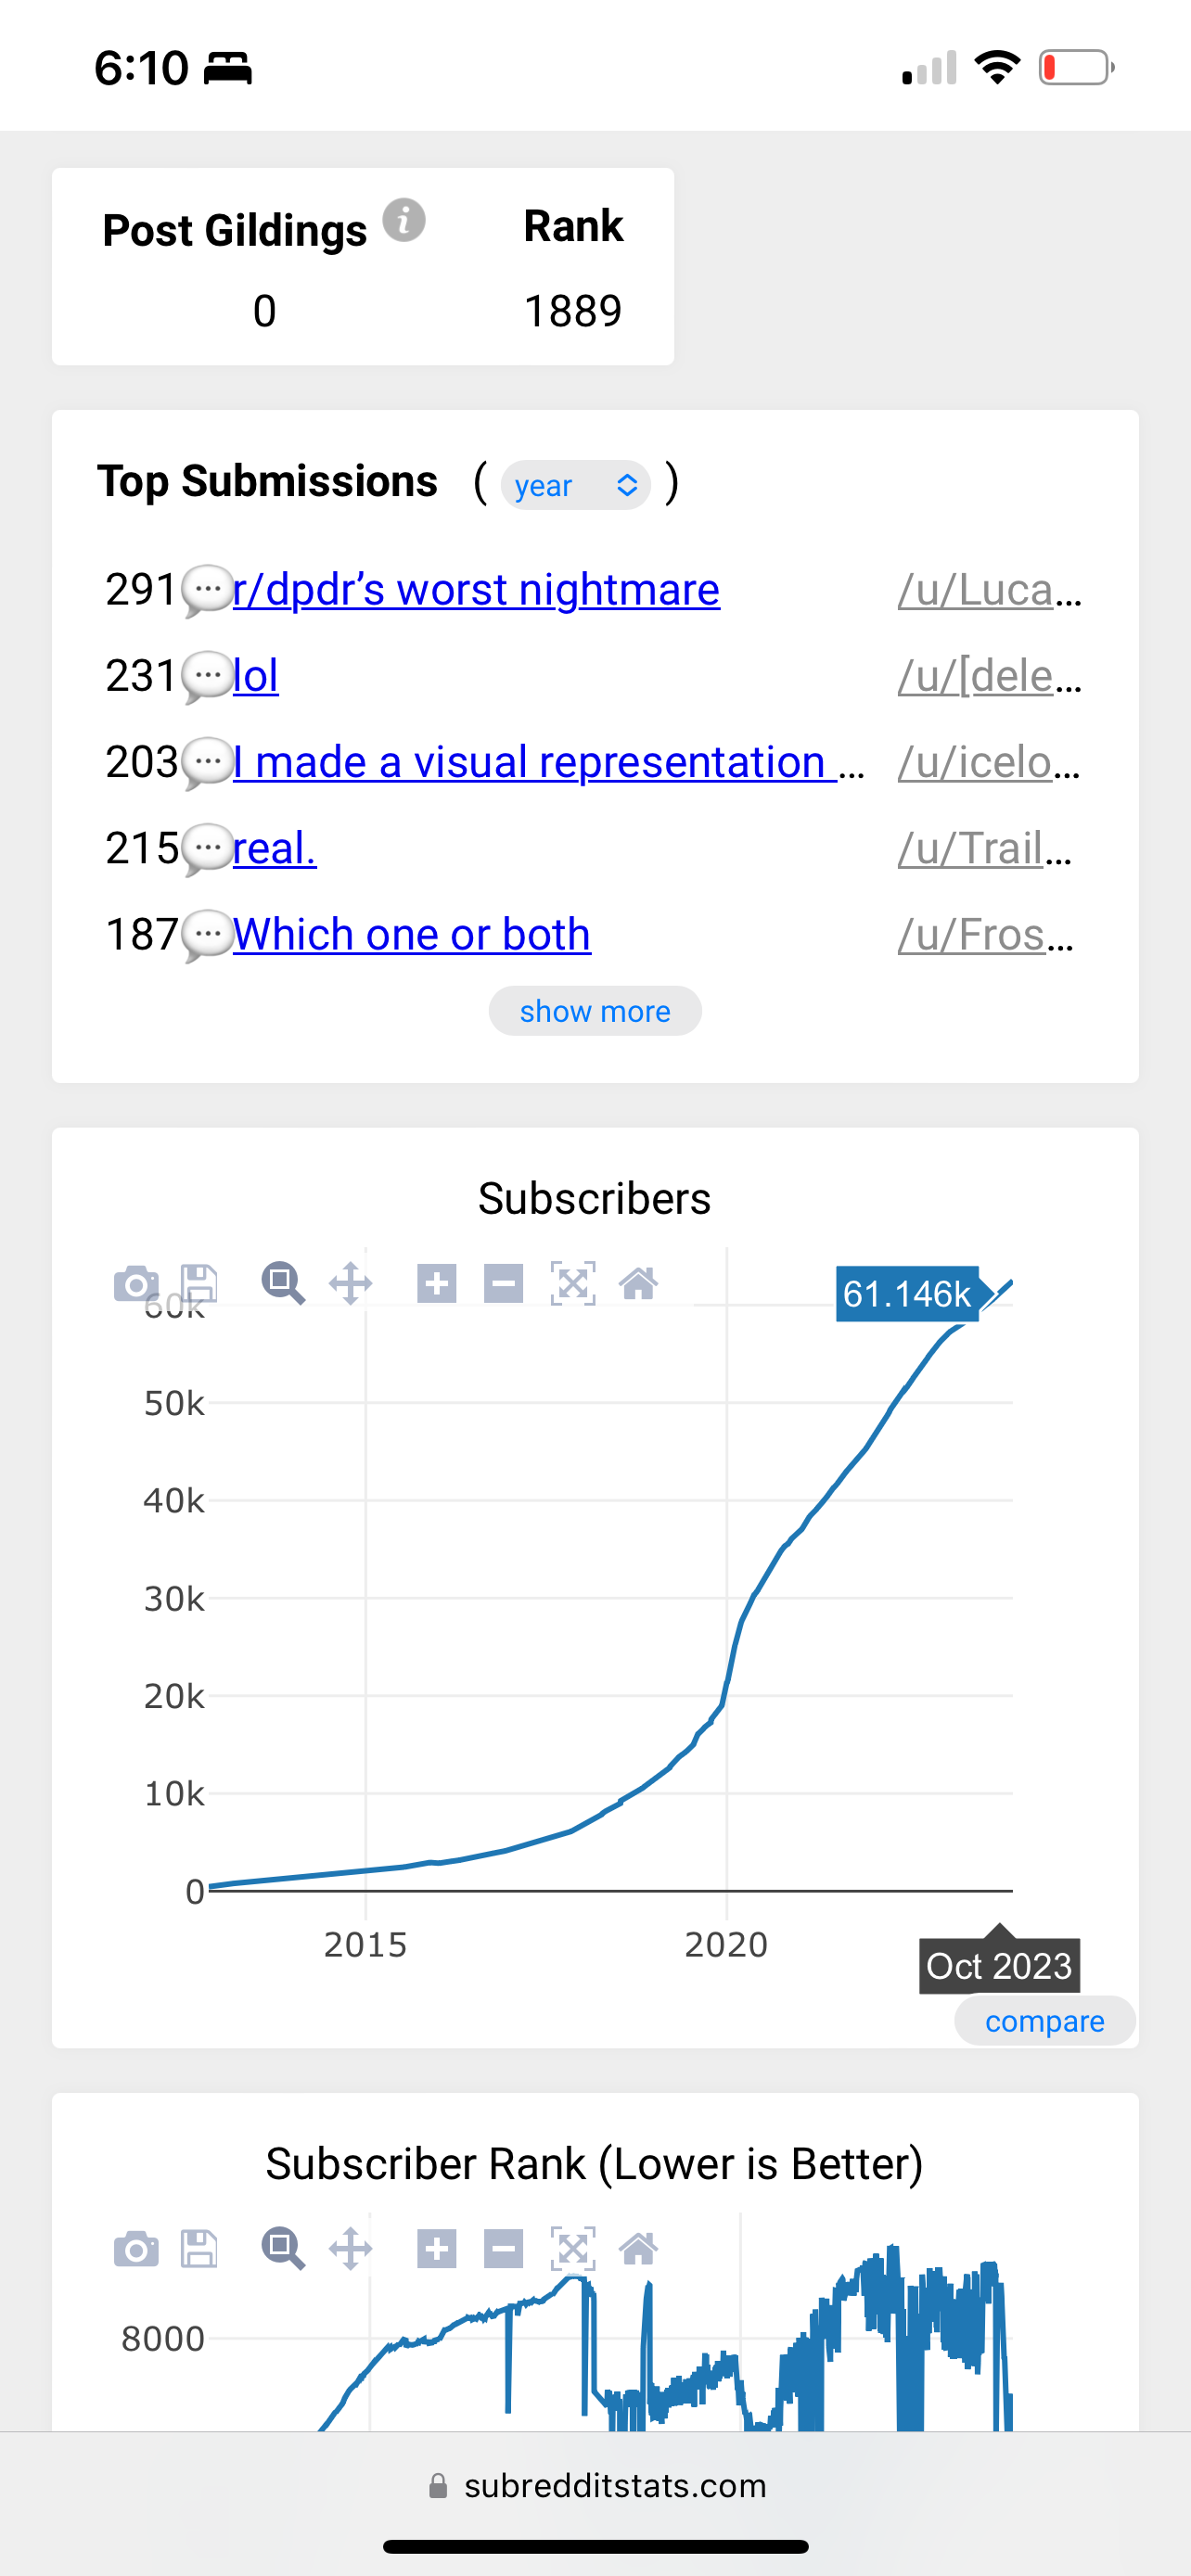This screenshot has height=2576, width=1191.
Task: Select zoom magnifier on Subscriber Rank chart
Action: 283,2249
